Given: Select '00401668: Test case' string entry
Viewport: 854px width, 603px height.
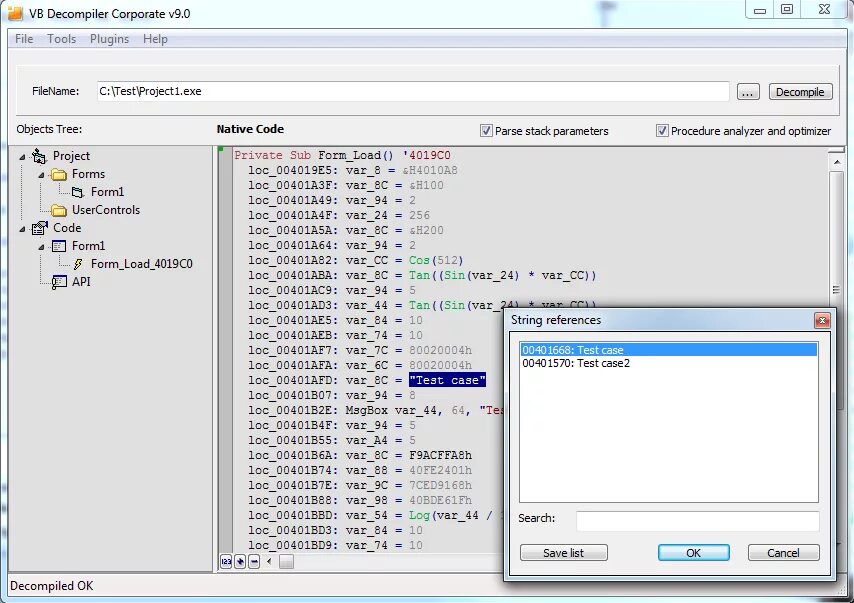Looking at the screenshot, I should [x=669, y=350].
